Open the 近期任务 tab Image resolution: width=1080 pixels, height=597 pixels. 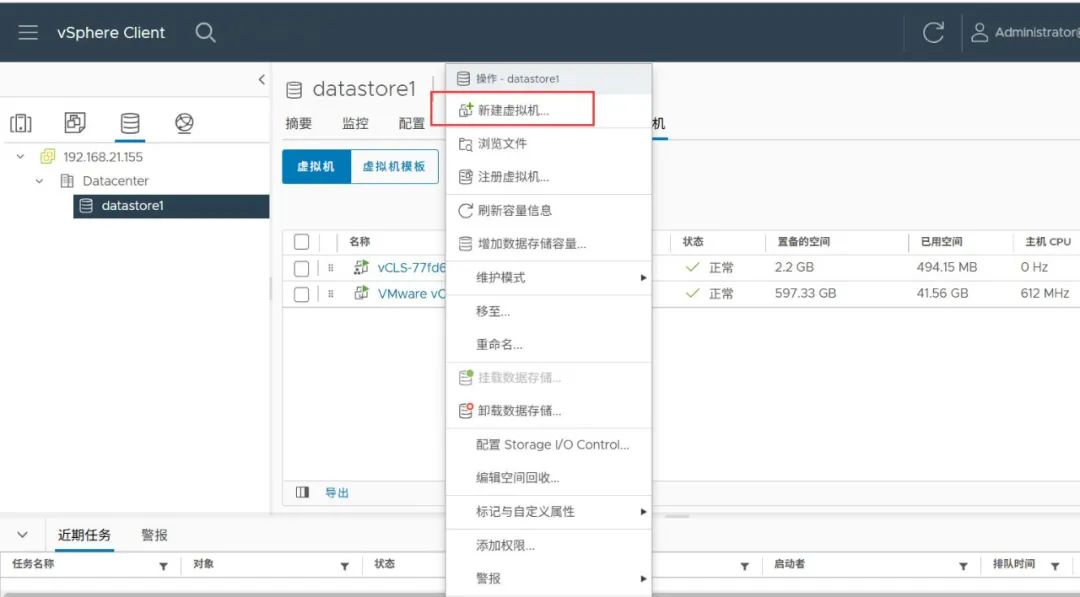(x=84, y=535)
